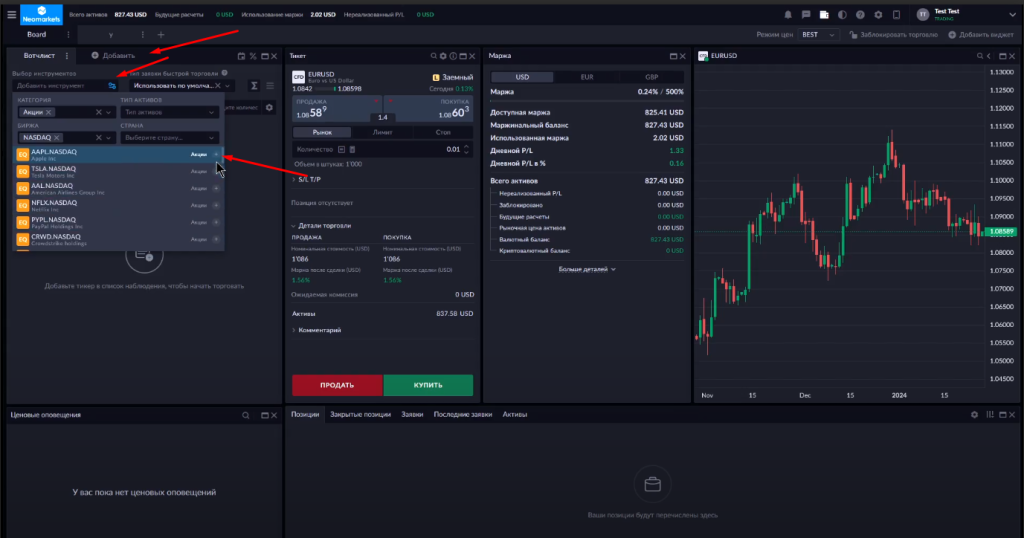Open the Режим цен BEST dropdown
The width and height of the screenshot is (1024, 538).
click(818, 35)
